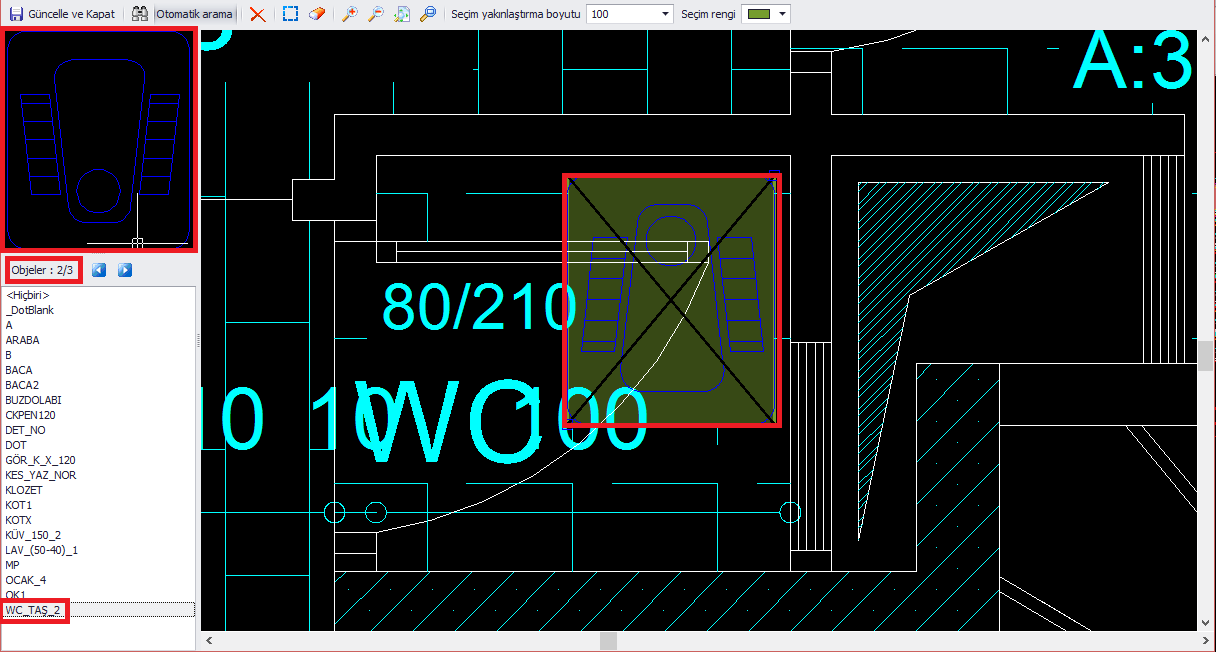Viewport: 1216px width, 652px height.
Task: Click the zoom search magnifier icon
Action: point(428,14)
